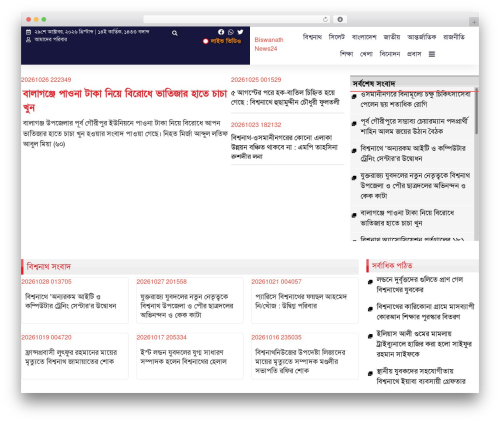Open the জাতীয় menu item

tap(392, 37)
